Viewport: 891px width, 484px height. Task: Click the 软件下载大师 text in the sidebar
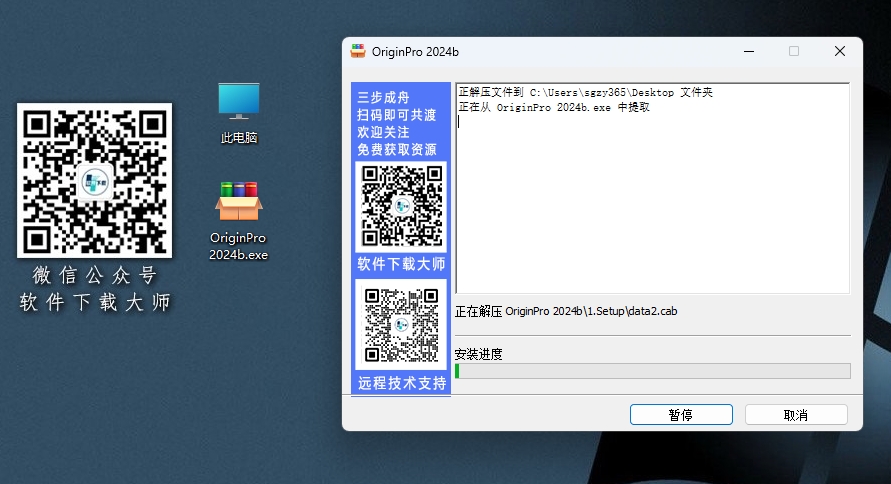coord(401,264)
